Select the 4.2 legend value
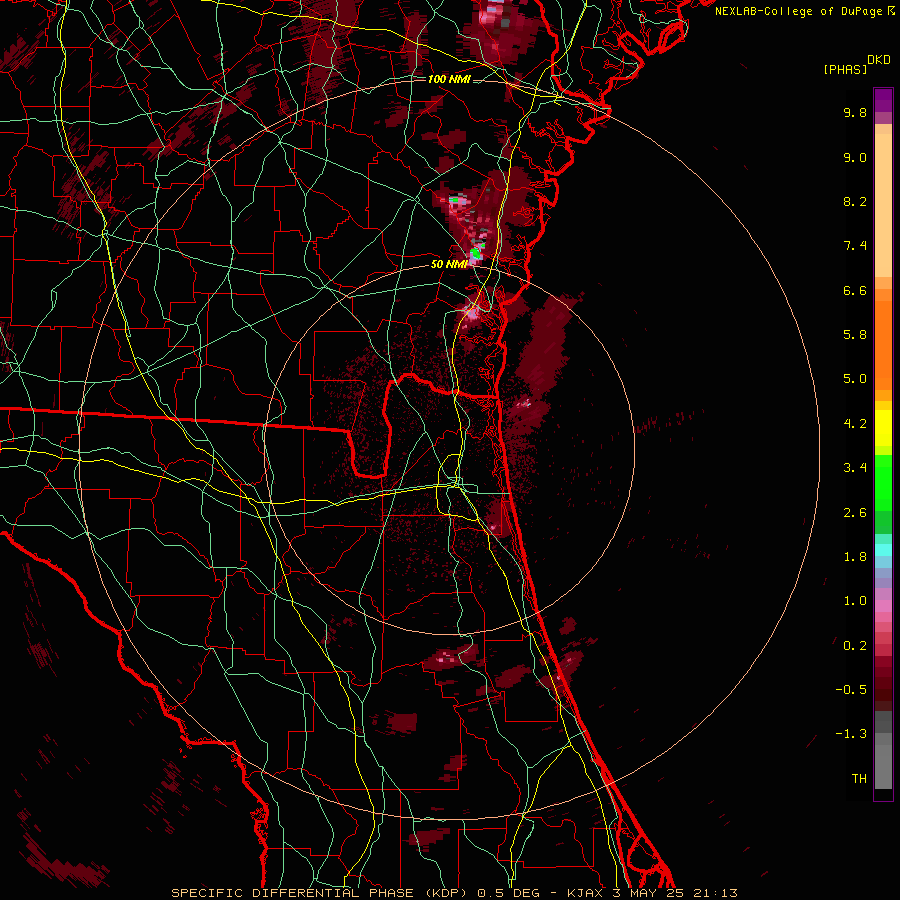 tap(855, 424)
